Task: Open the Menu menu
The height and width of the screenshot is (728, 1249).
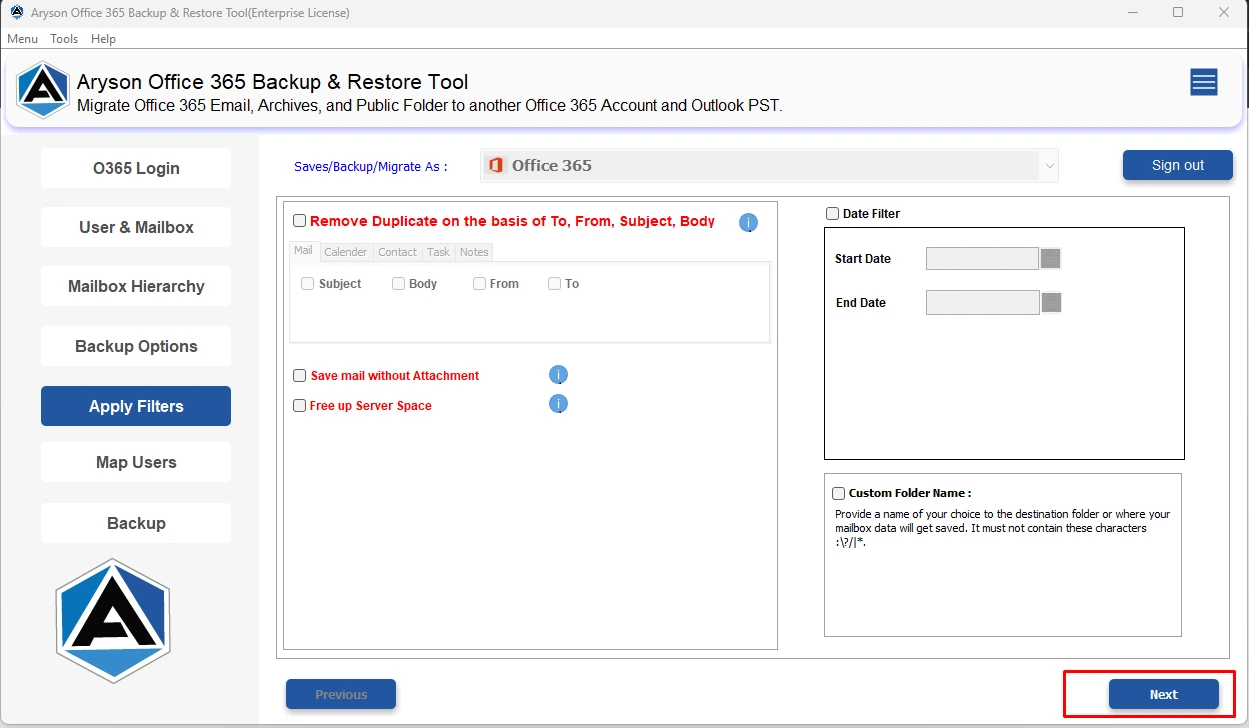Action: (22, 39)
